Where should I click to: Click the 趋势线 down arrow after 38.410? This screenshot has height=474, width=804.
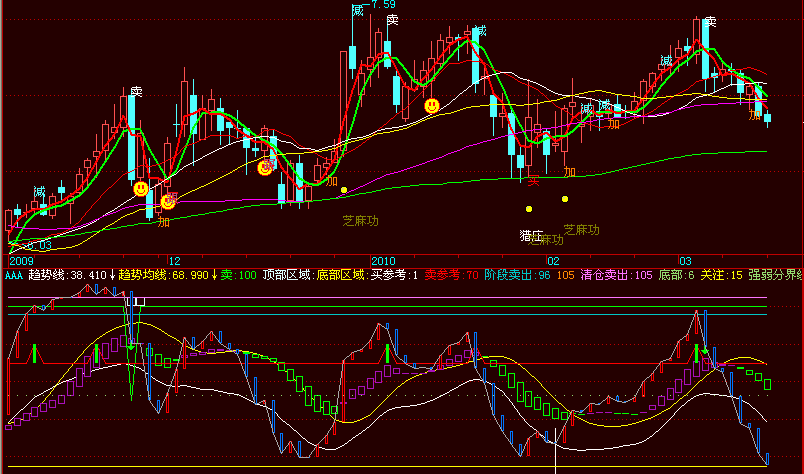[112, 275]
